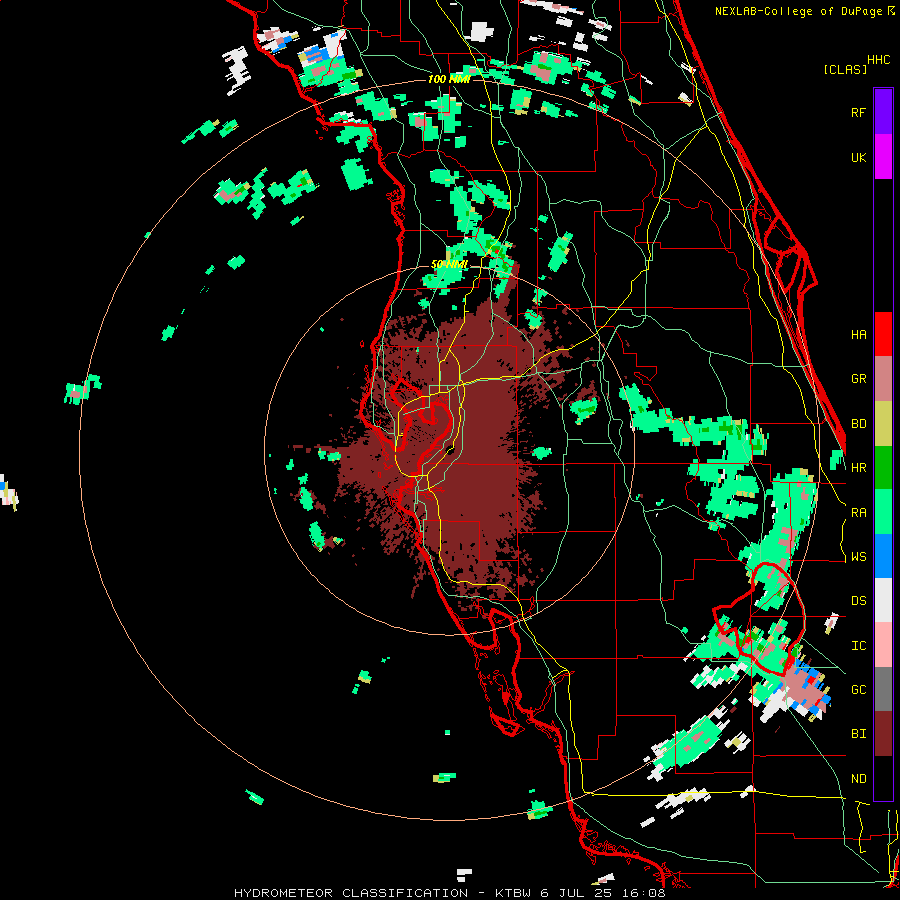Click the white DS legend color swatch
Viewport: 900px width, 900px height.
pos(883,600)
